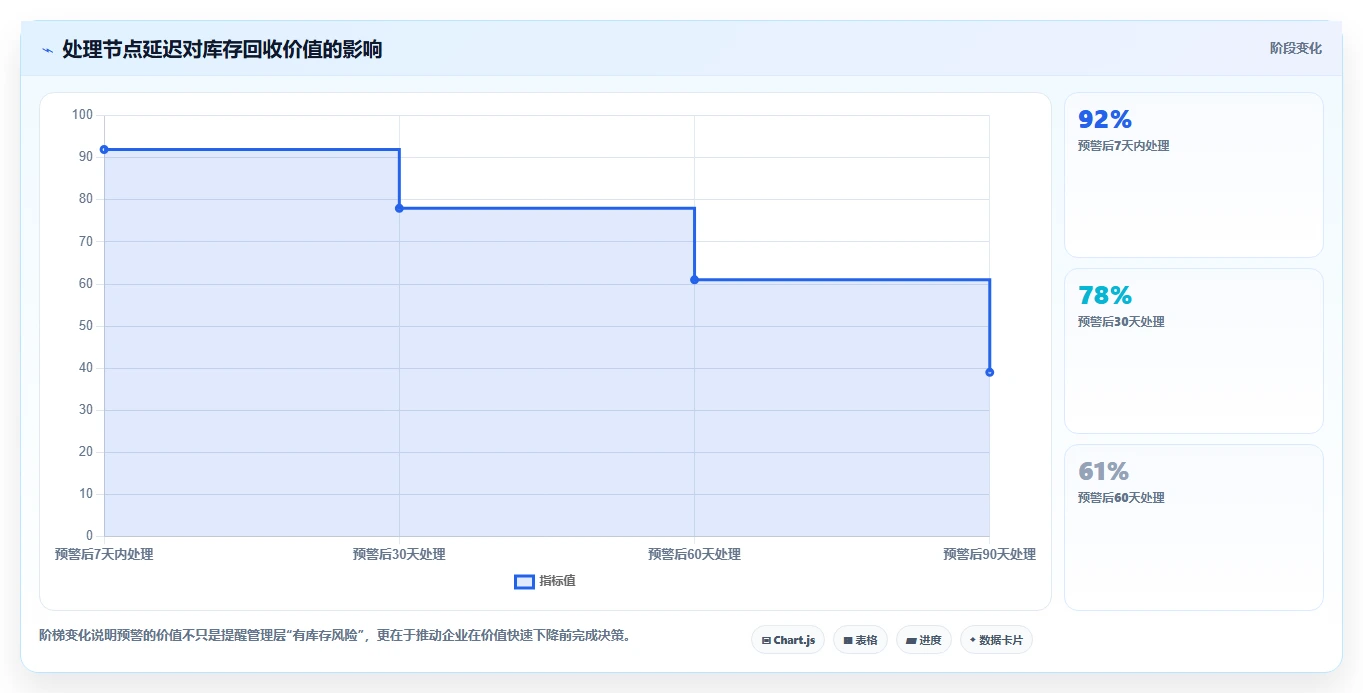Toggle the 指标值 legend item
The image size is (1363, 693).
click(545, 581)
